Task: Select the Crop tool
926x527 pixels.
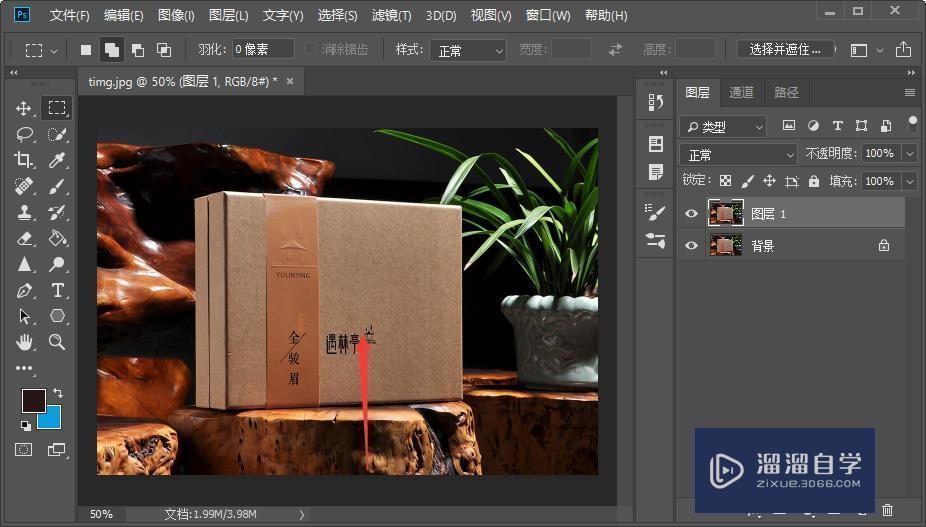Action: [24, 160]
